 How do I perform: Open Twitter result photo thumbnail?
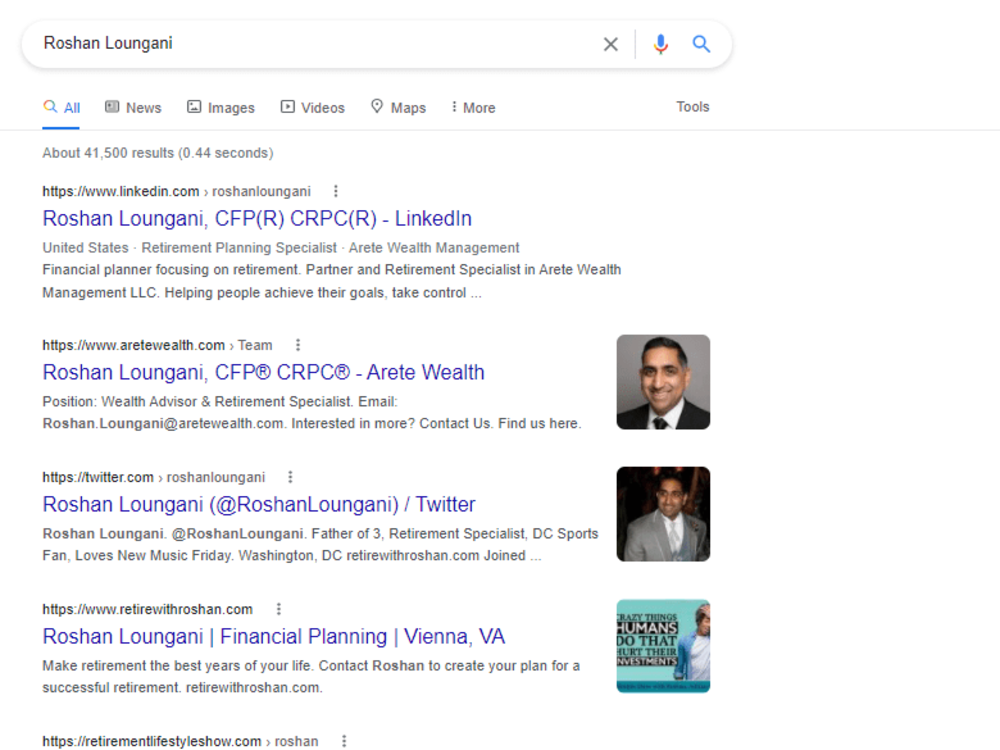tap(663, 514)
